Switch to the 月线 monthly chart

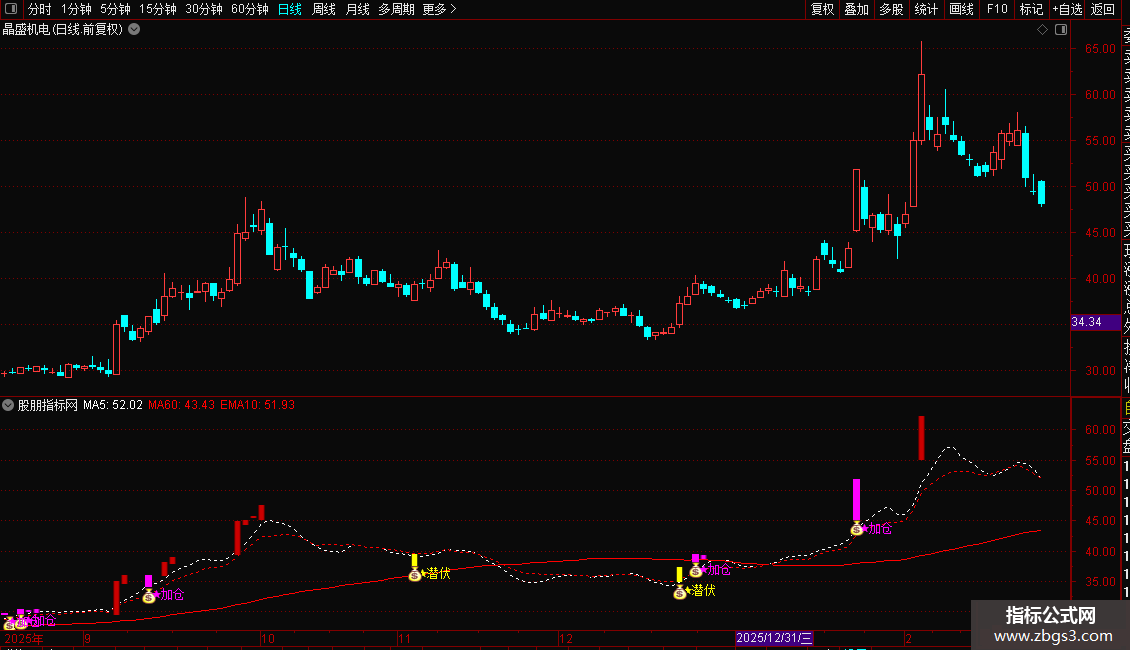(357, 9)
